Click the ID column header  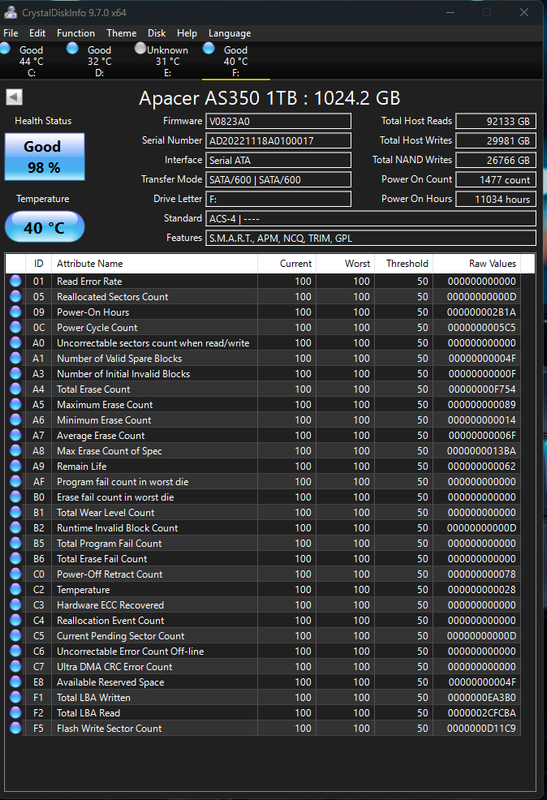(39, 263)
